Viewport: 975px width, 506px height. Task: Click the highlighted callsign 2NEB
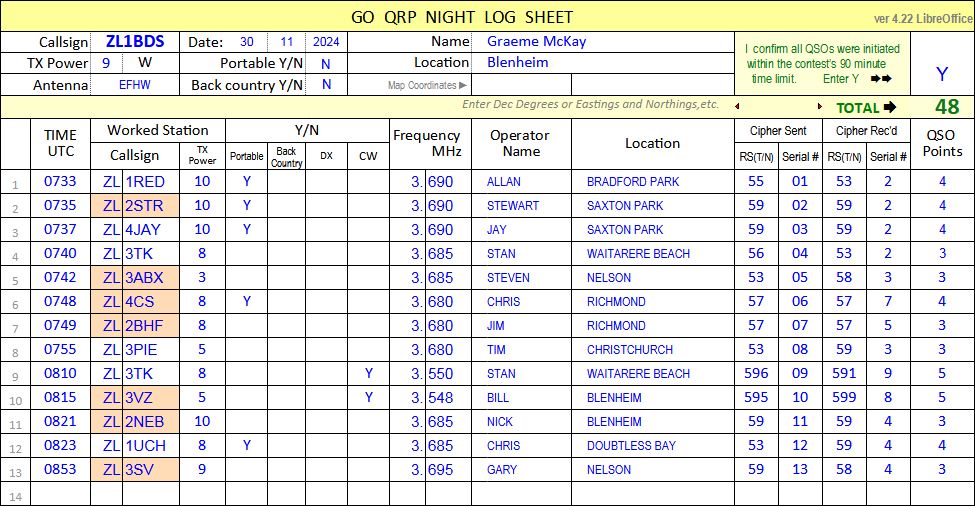[150, 421]
